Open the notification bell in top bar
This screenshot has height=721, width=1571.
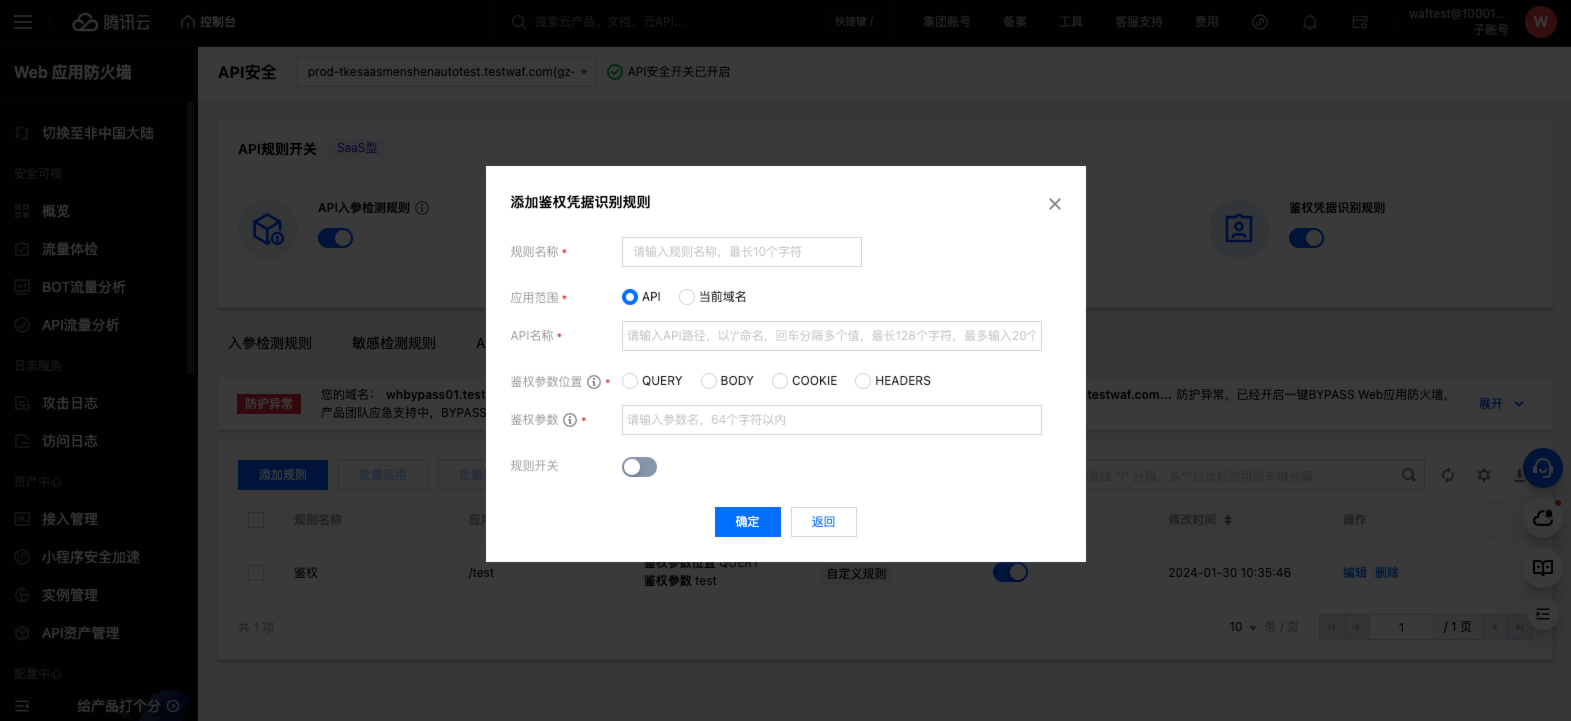point(1309,22)
